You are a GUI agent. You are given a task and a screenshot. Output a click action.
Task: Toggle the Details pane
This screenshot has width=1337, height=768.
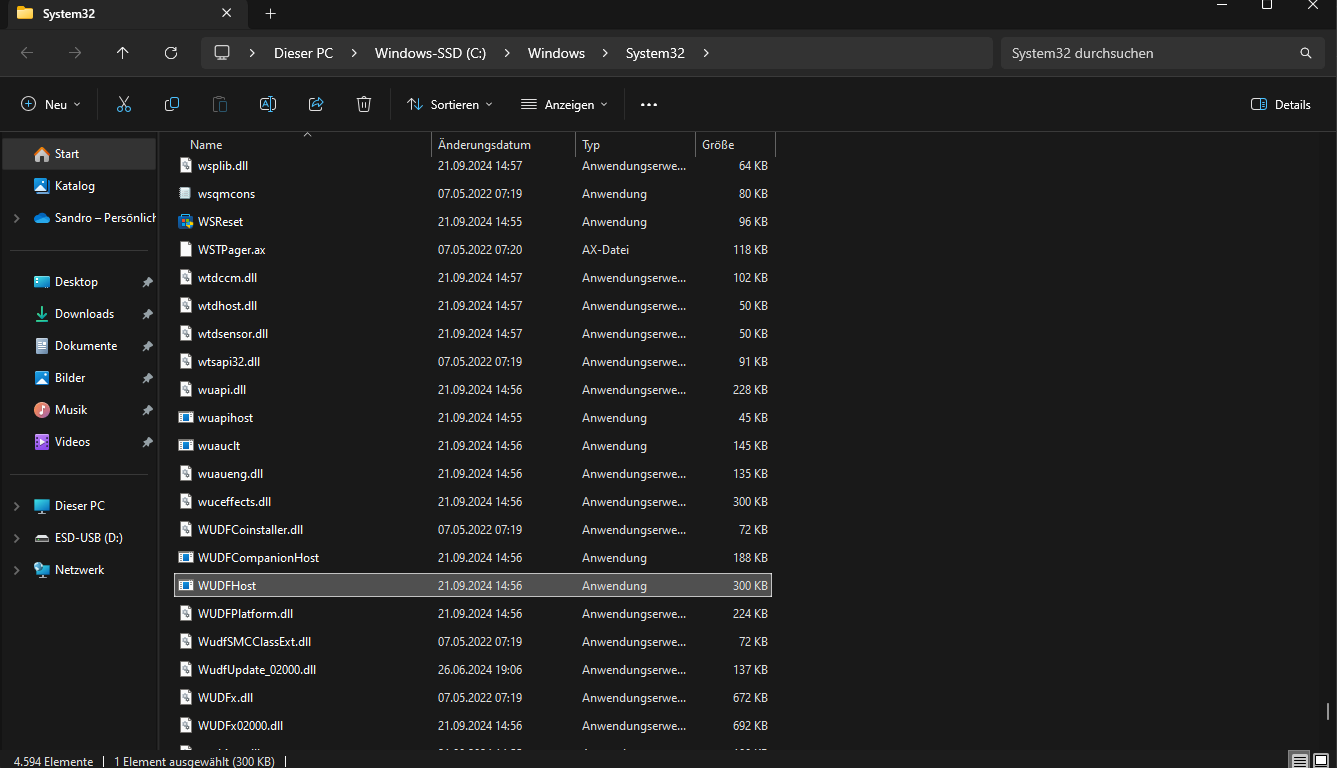[1281, 104]
